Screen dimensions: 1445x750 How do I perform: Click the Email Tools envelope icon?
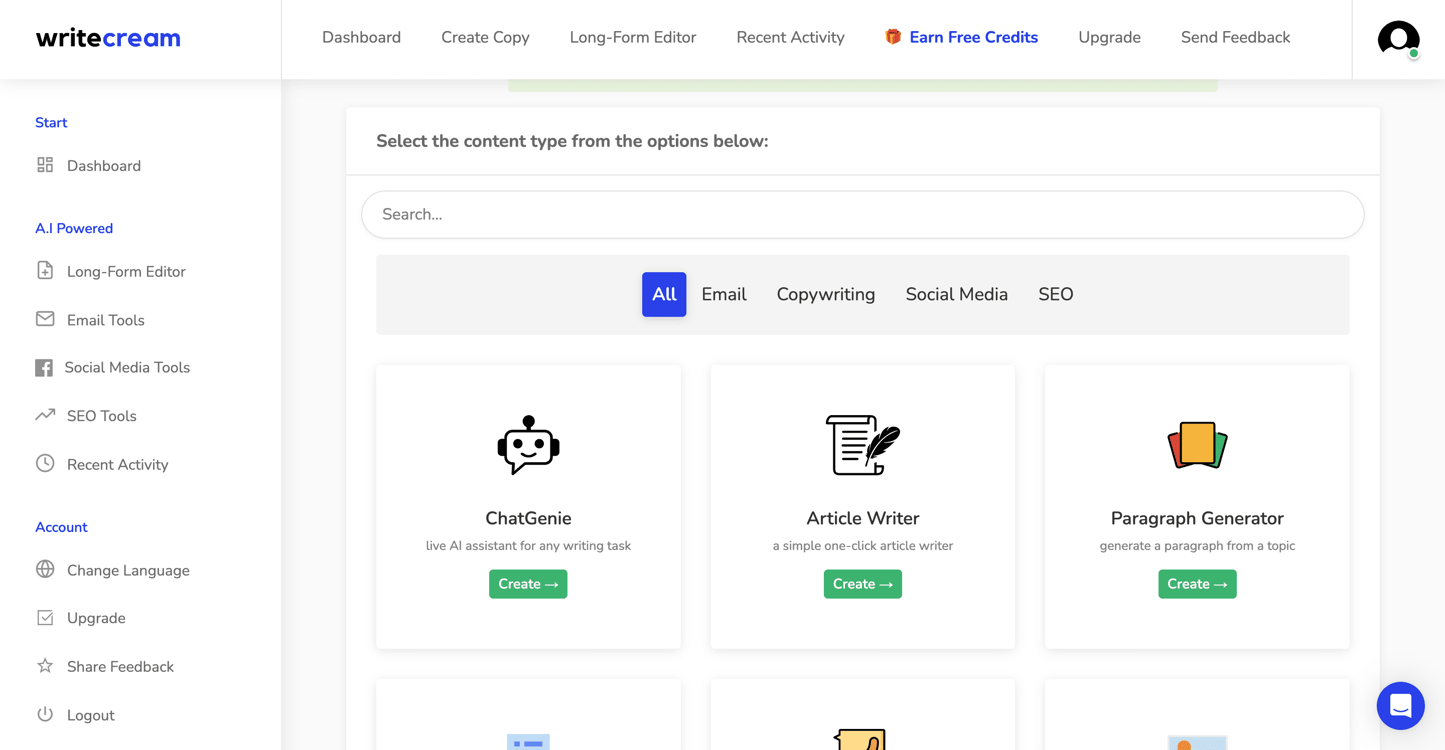pos(45,319)
